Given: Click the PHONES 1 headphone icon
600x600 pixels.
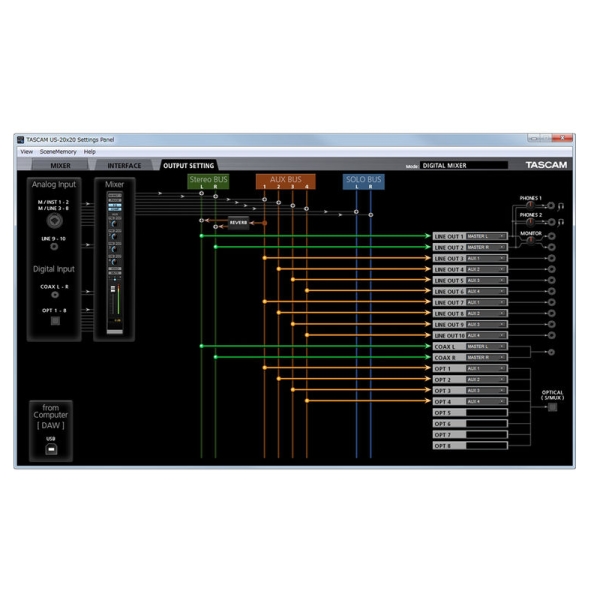Looking at the screenshot, I should [x=563, y=206].
